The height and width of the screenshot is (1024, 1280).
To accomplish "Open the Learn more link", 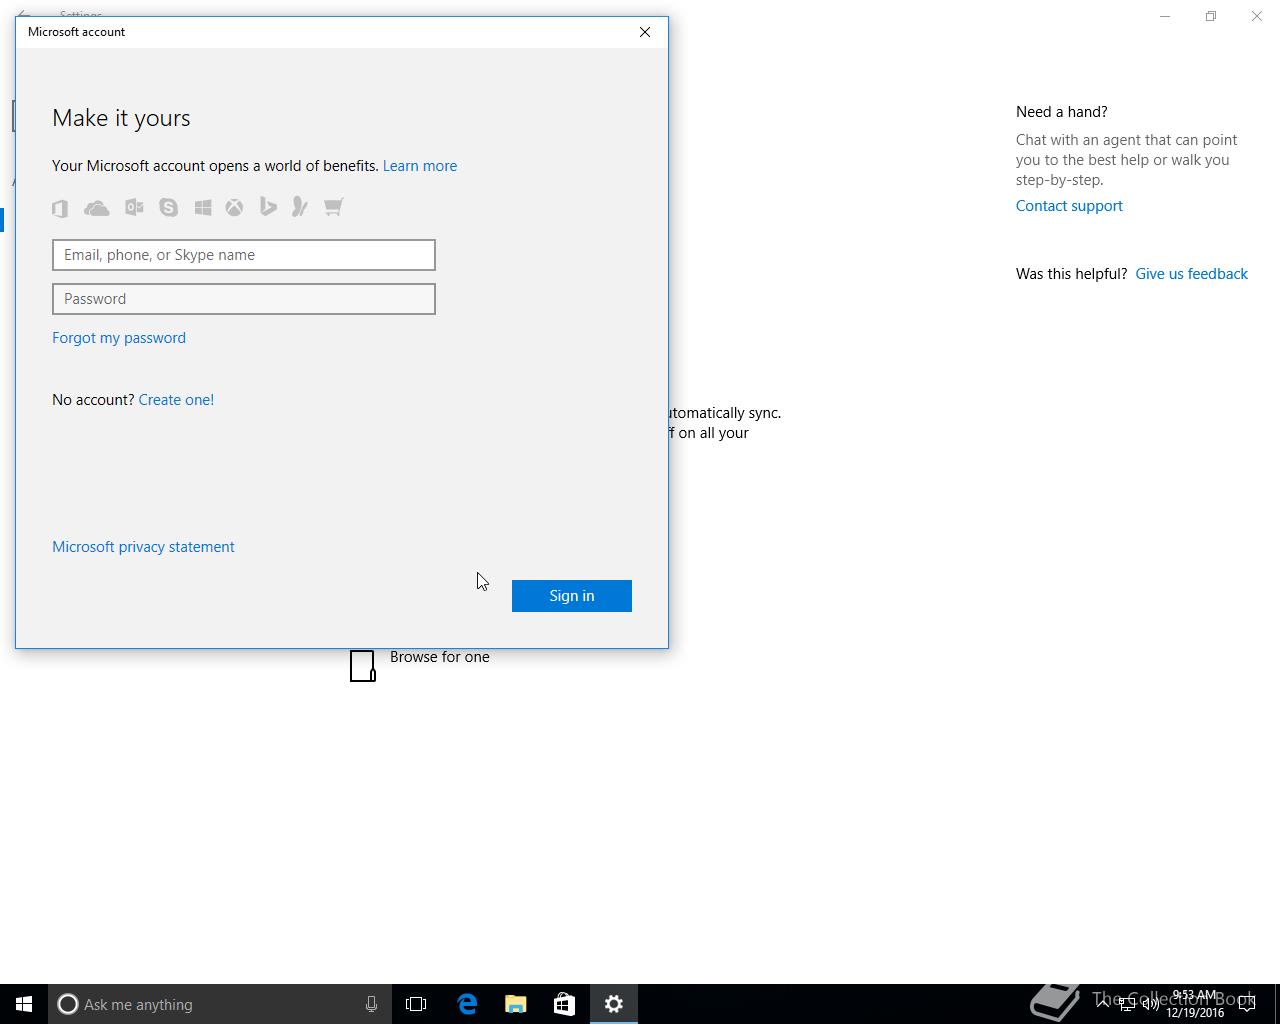I will 420,166.
